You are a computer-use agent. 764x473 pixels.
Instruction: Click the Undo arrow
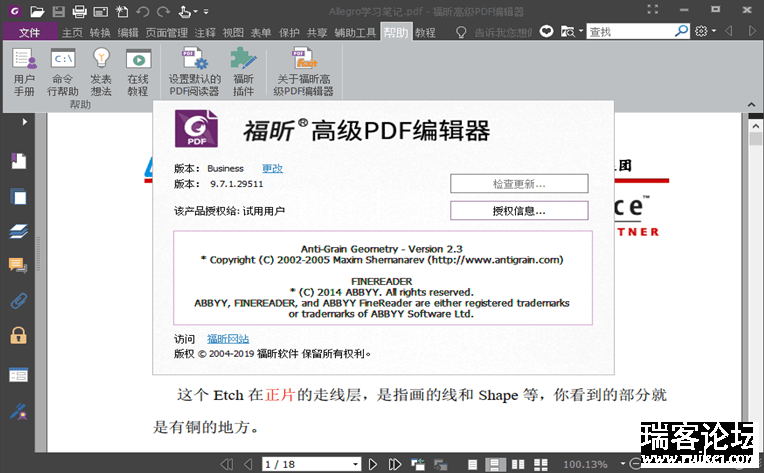coord(142,11)
